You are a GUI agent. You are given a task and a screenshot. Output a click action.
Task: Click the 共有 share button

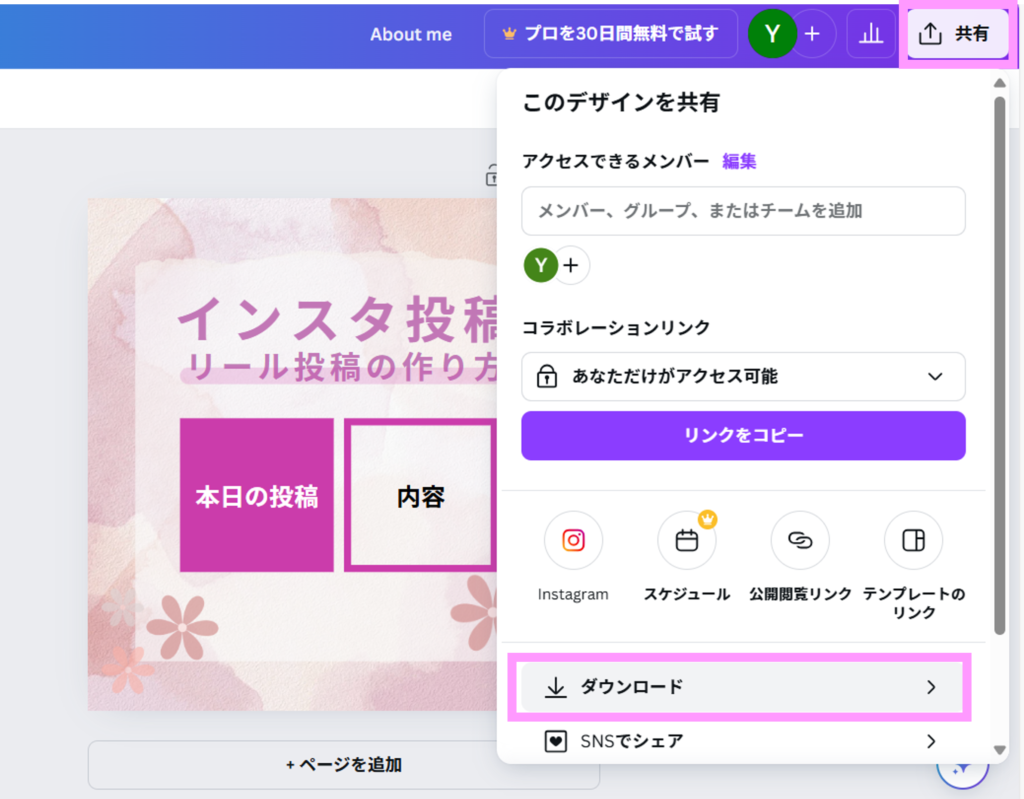(955, 34)
